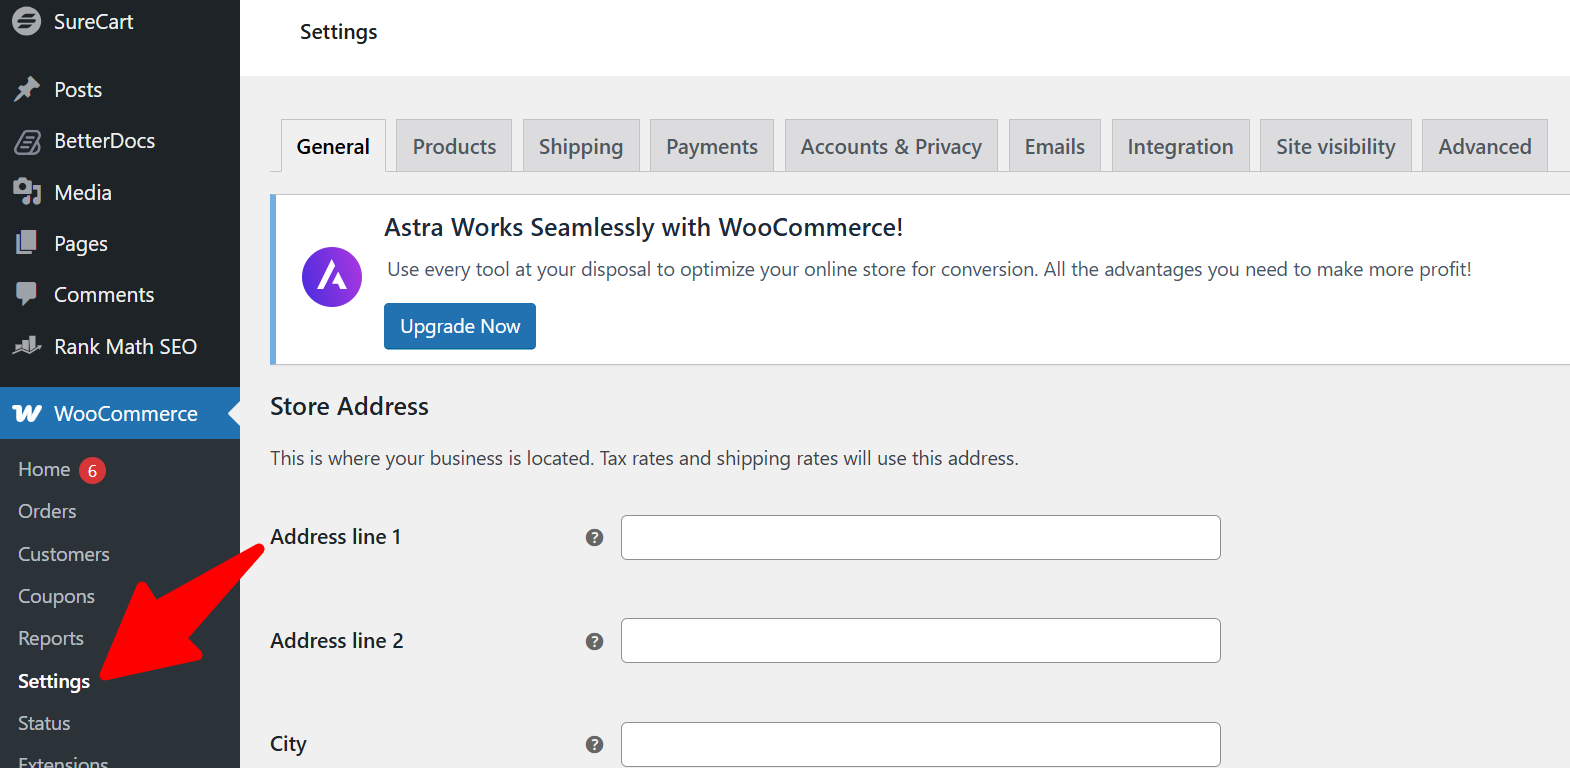Click help icon beside City field
The height and width of the screenshot is (768, 1570).
click(594, 744)
